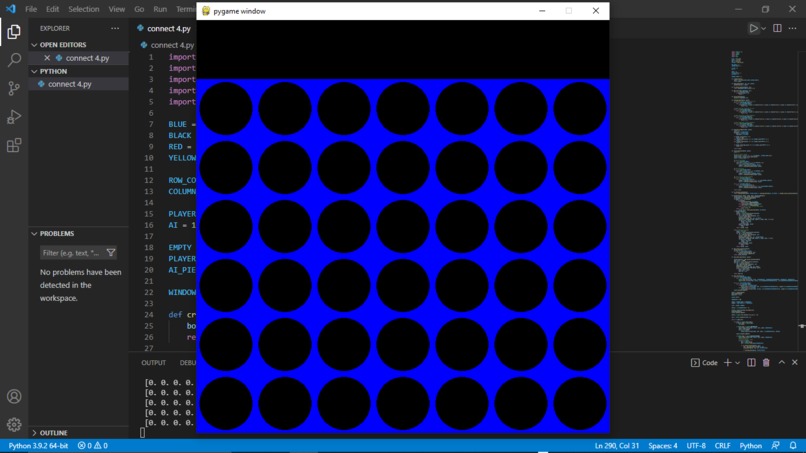806x453 pixels.
Task: Switch to the Output panel tab
Action: (154, 363)
